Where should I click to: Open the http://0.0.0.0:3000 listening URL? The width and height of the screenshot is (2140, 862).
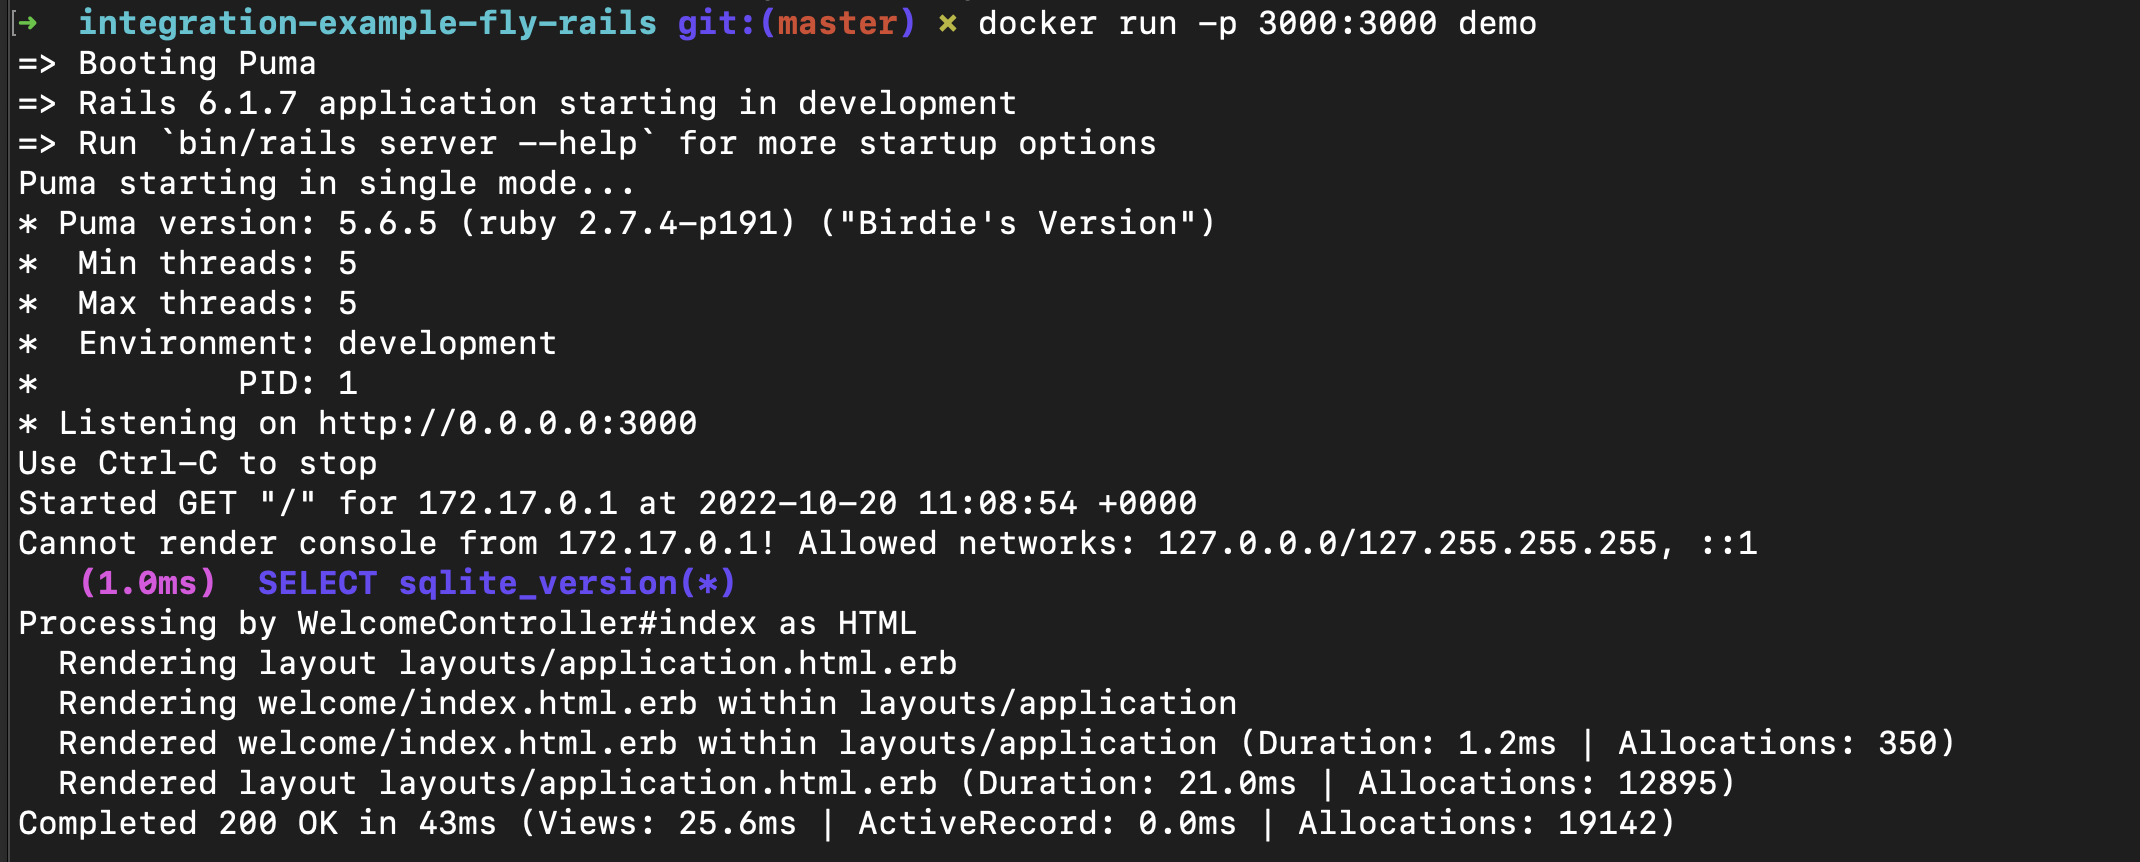pyautogui.click(x=507, y=423)
